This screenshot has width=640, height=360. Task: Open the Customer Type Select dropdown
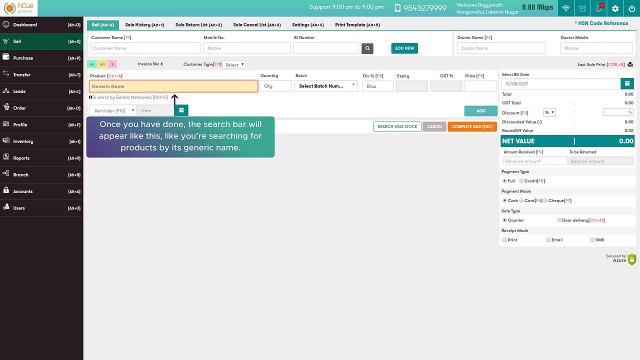pos(234,64)
